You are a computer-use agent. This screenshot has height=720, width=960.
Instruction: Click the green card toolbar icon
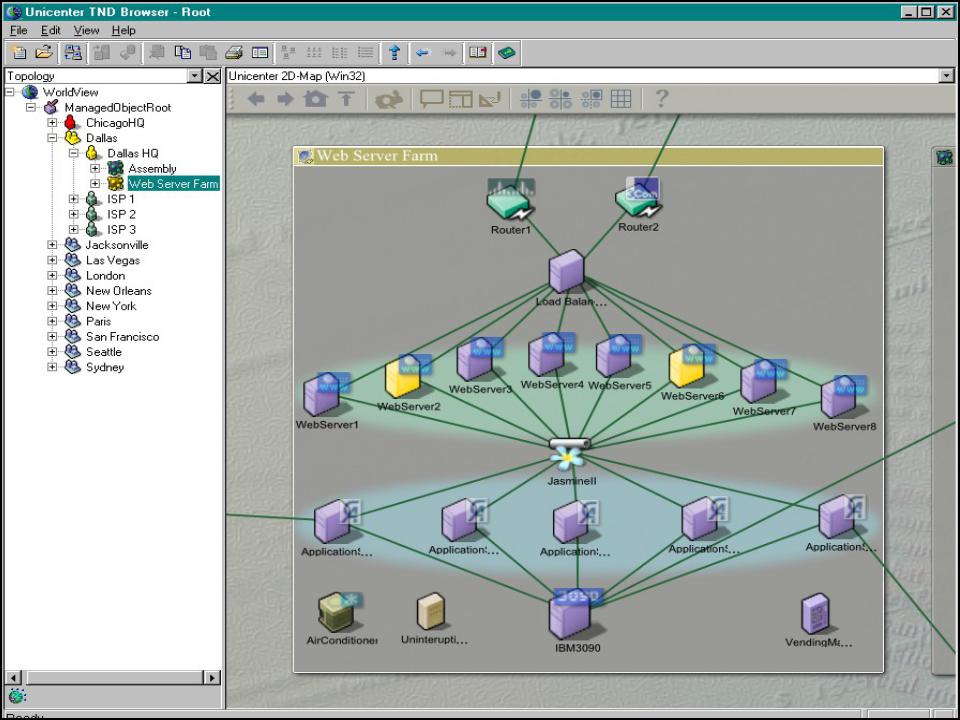[507, 53]
